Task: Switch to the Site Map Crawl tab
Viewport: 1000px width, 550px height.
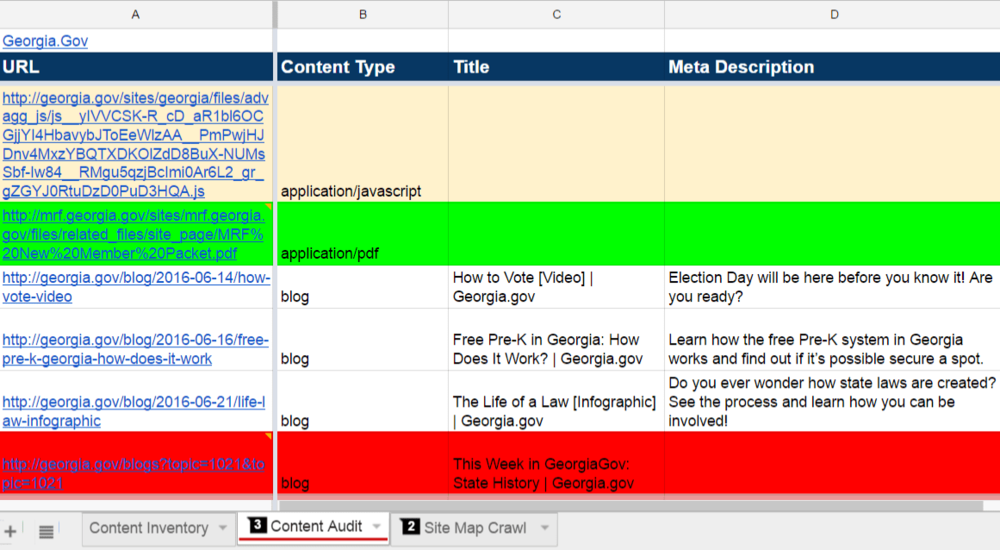Action: click(475, 528)
